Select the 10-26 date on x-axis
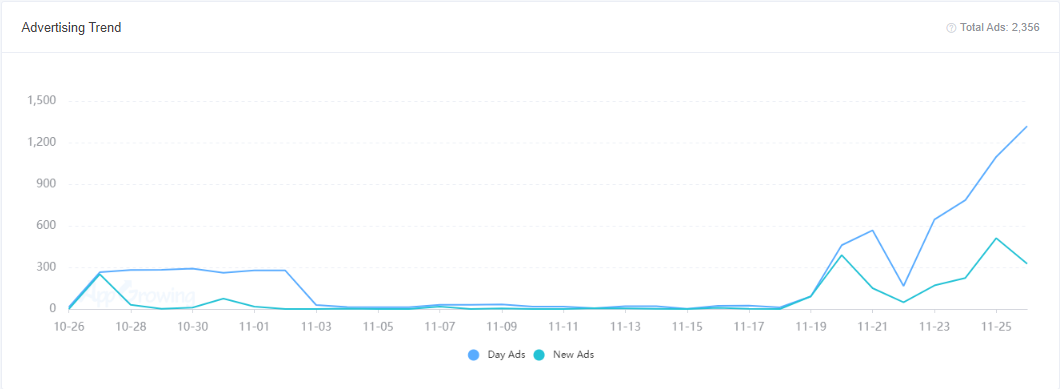This screenshot has height=389, width=1060. coord(68,327)
